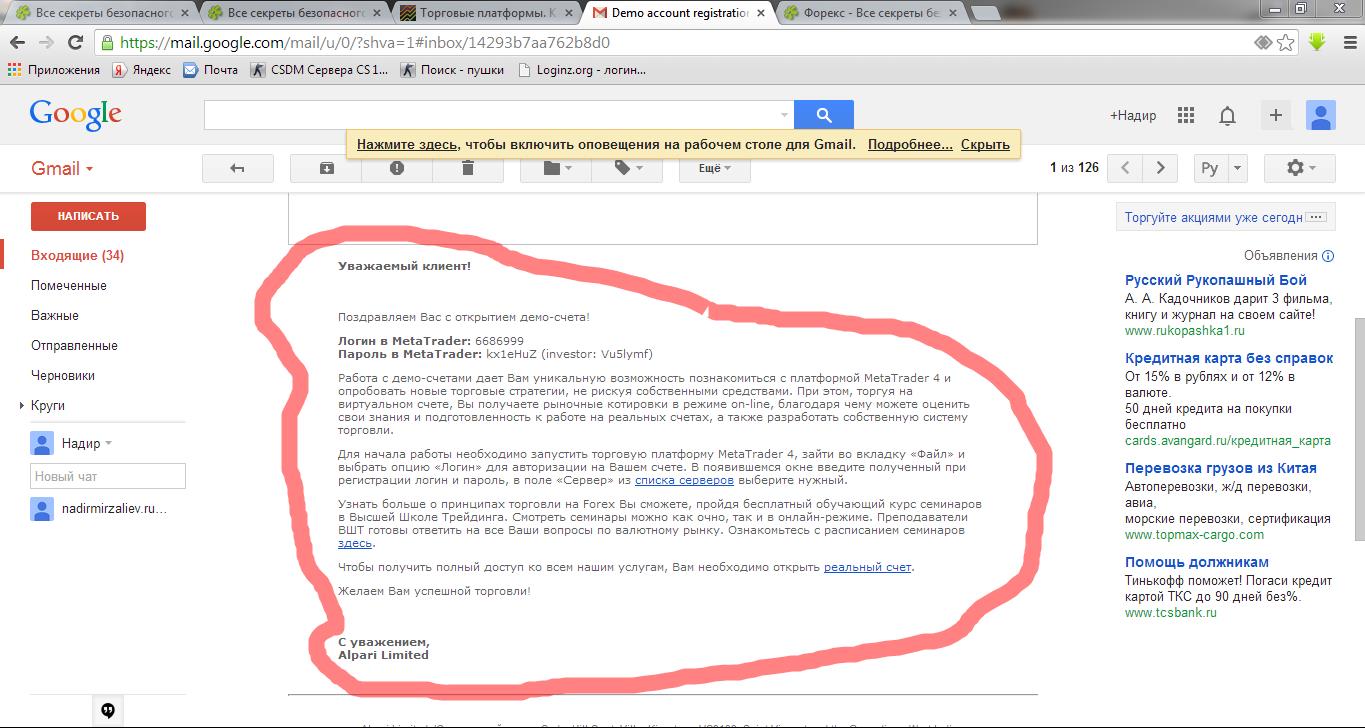Viewport: 1365px width, 728px height.
Task: Open the Приложения apps shortcut
Action: point(54,70)
